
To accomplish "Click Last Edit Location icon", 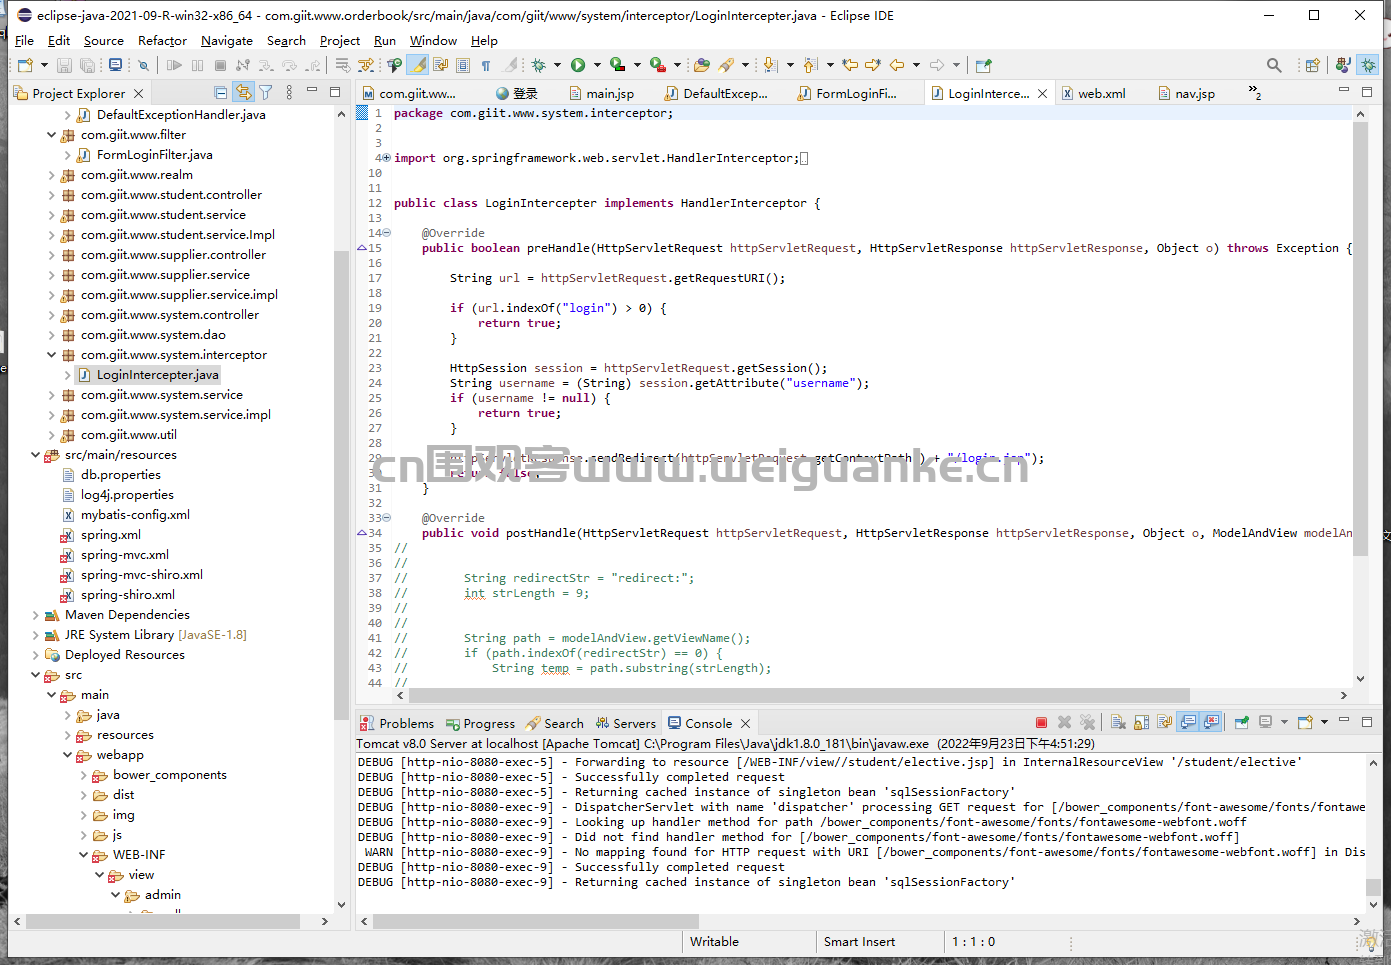I will [850, 65].
